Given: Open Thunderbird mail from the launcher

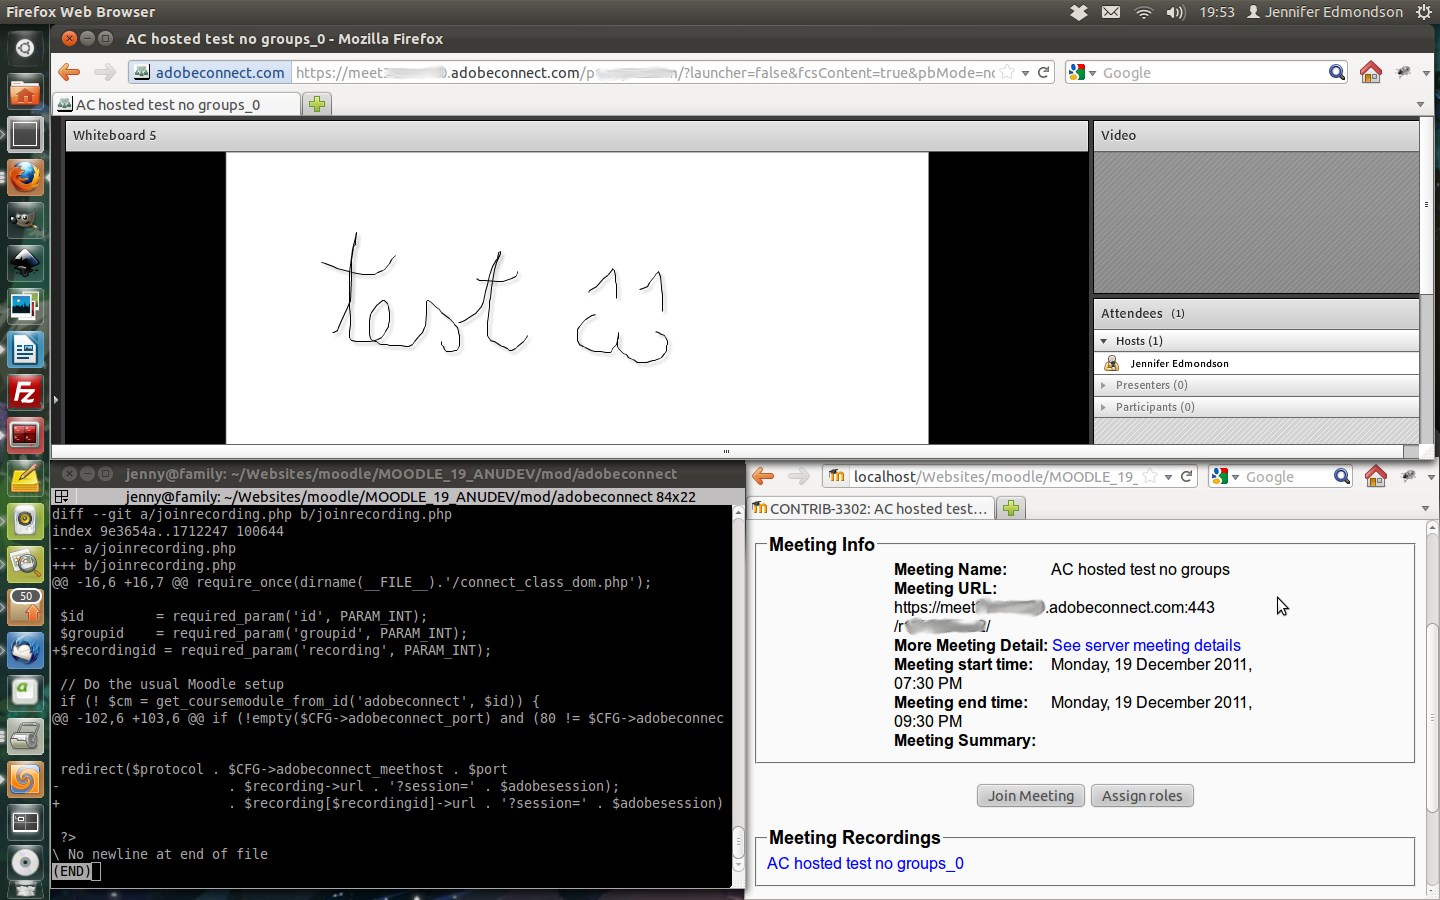Looking at the screenshot, I should point(25,650).
